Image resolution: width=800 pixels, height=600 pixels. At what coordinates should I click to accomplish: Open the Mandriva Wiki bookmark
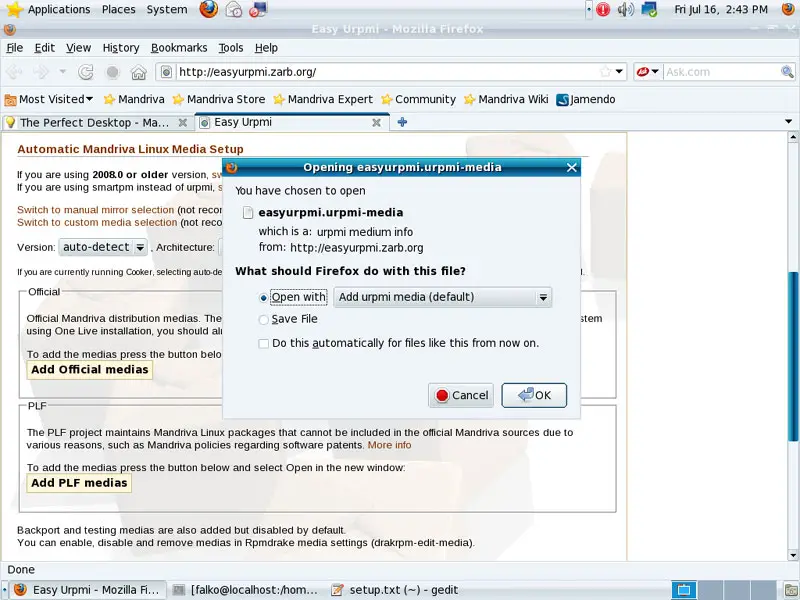click(x=506, y=99)
